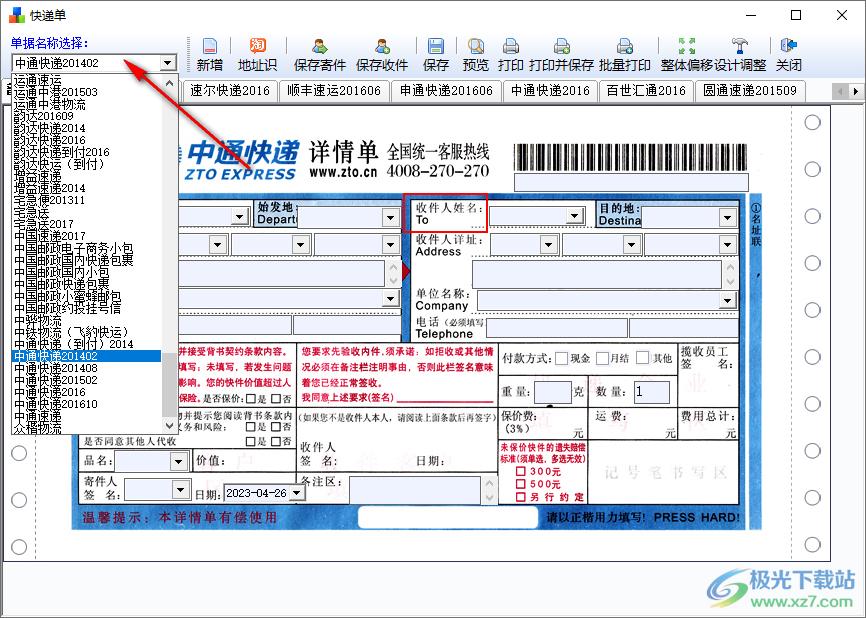Tick the 其他 payment checkbox
Screen dimensions: 866x618
[642, 358]
